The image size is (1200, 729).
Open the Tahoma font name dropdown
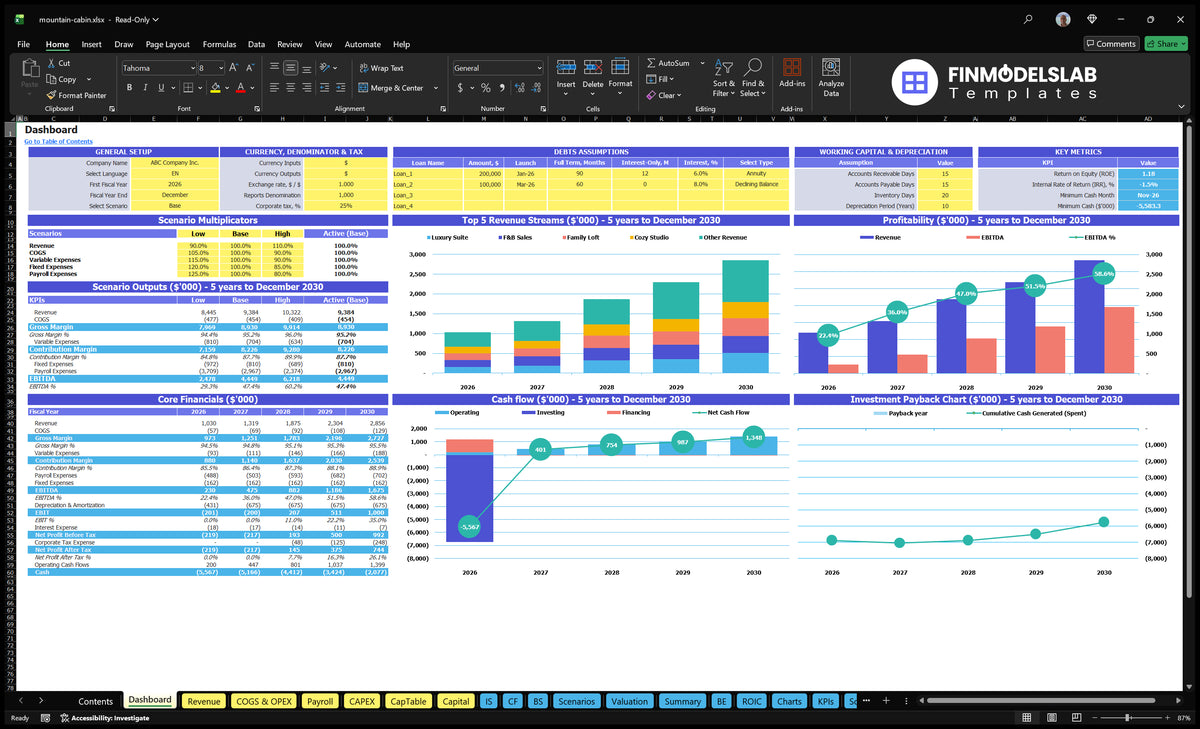click(191, 68)
